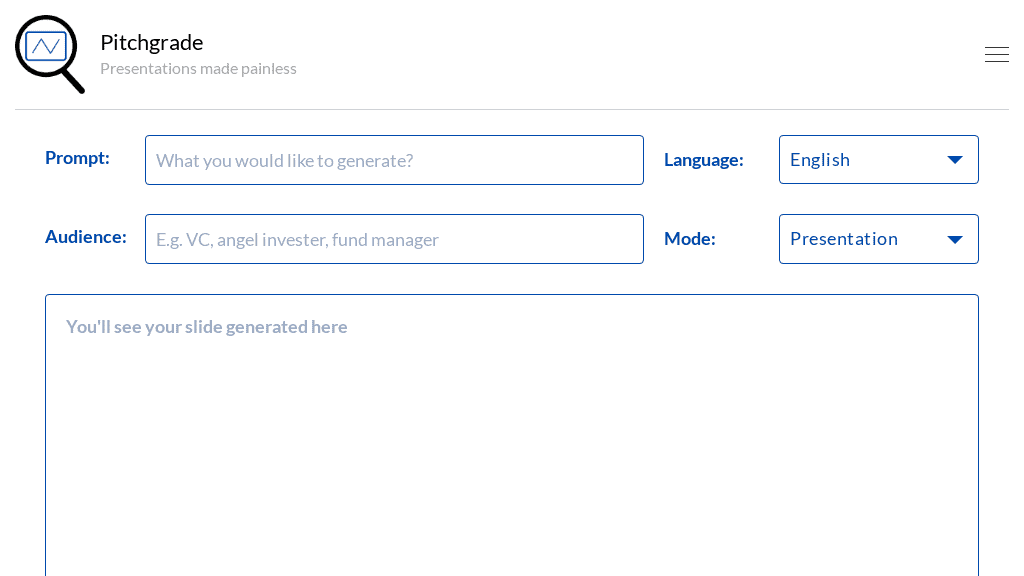Expand the Language dropdown arrow
Image resolution: width=1024 pixels, height=576 pixels.
(955, 160)
